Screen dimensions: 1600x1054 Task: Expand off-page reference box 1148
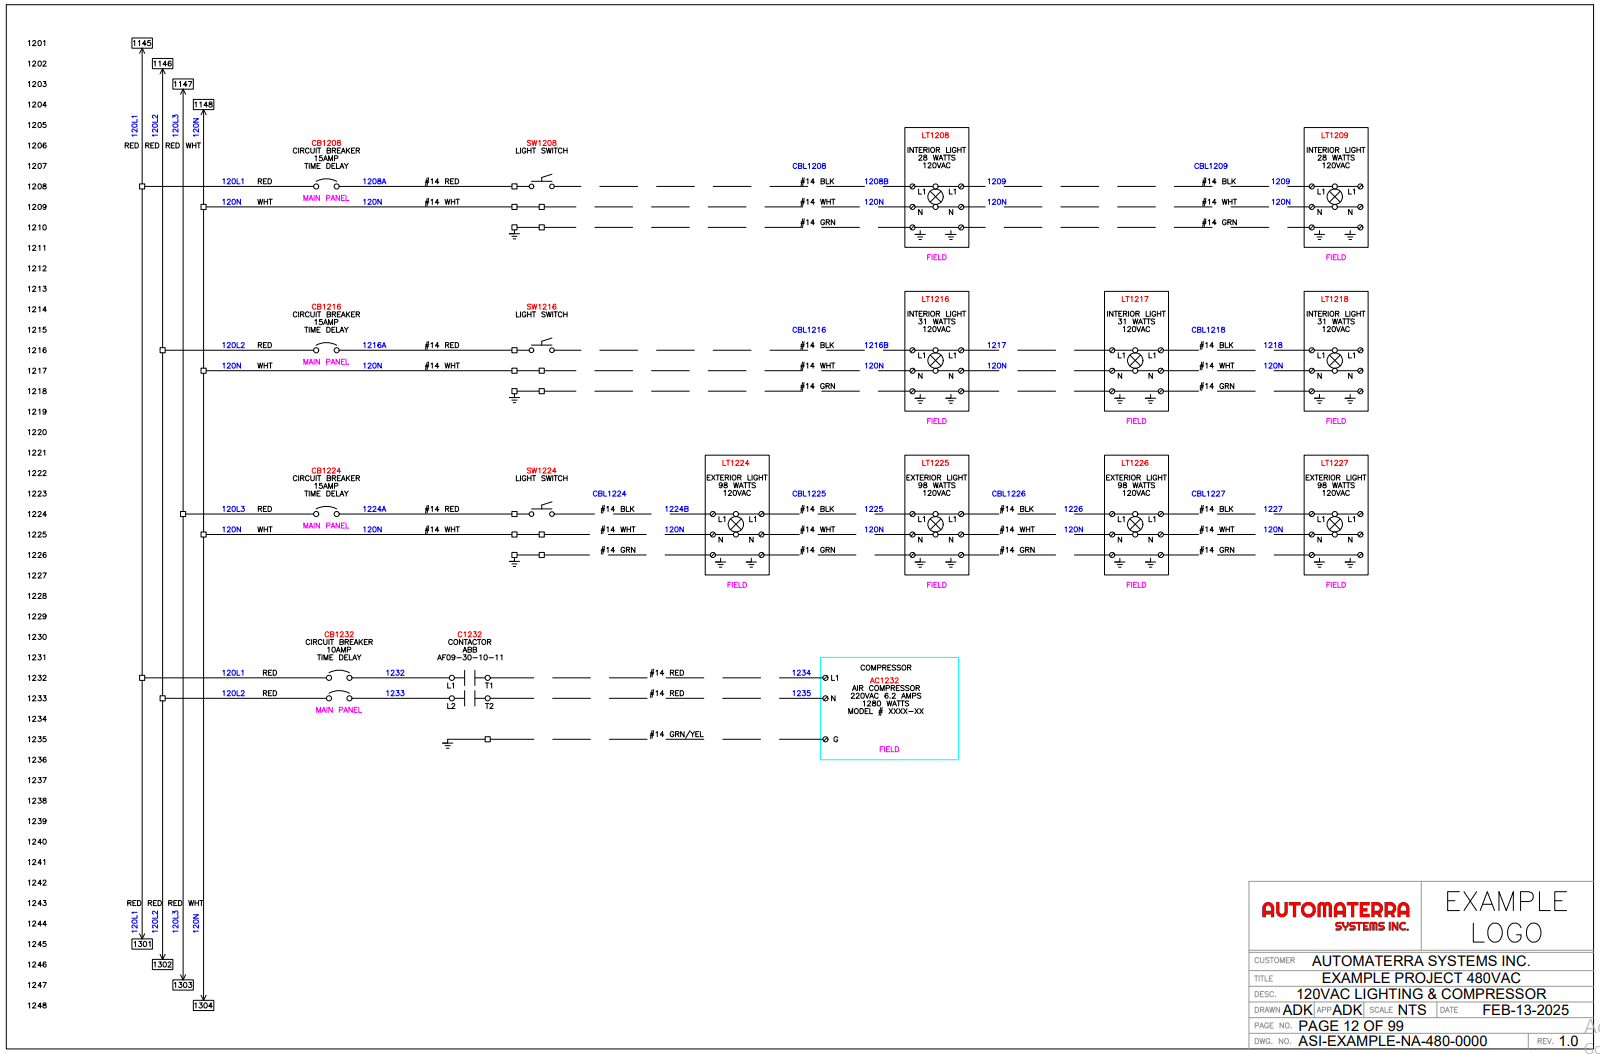204,103
